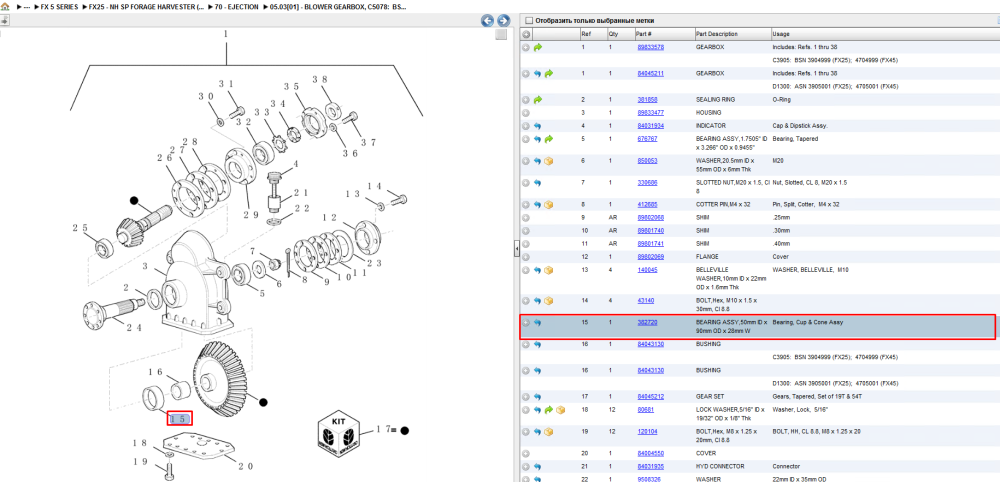Open package icon for part 120104
The image size is (1000, 482).
click(x=548, y=432)
